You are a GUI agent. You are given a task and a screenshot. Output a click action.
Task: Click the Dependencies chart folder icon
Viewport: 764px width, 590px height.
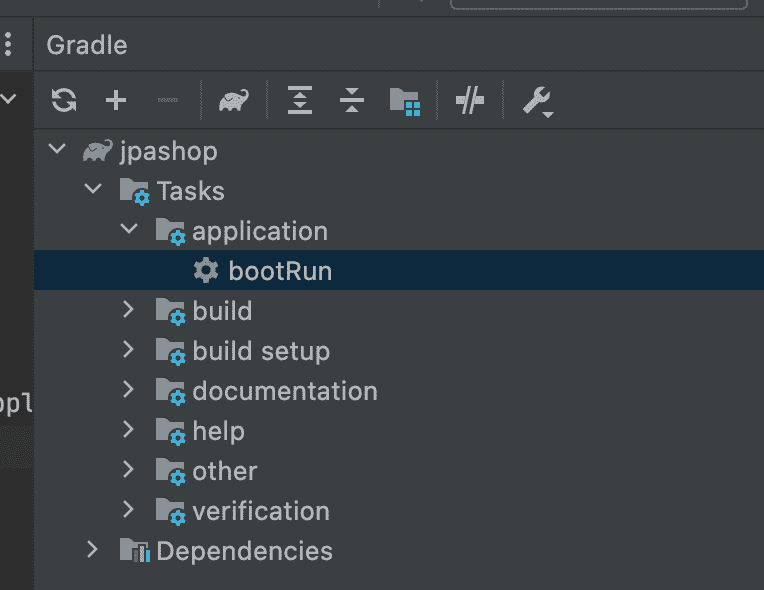[x=135, y=551]
